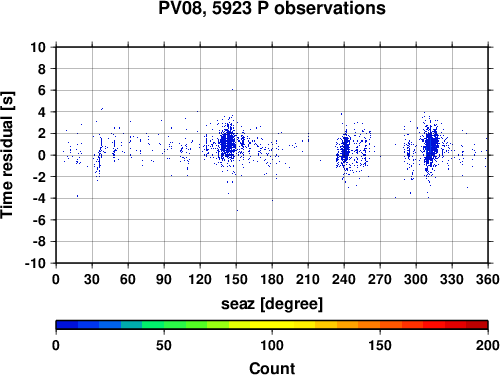Click the yellow segment of the colorbar near 100

pos(272,325)
